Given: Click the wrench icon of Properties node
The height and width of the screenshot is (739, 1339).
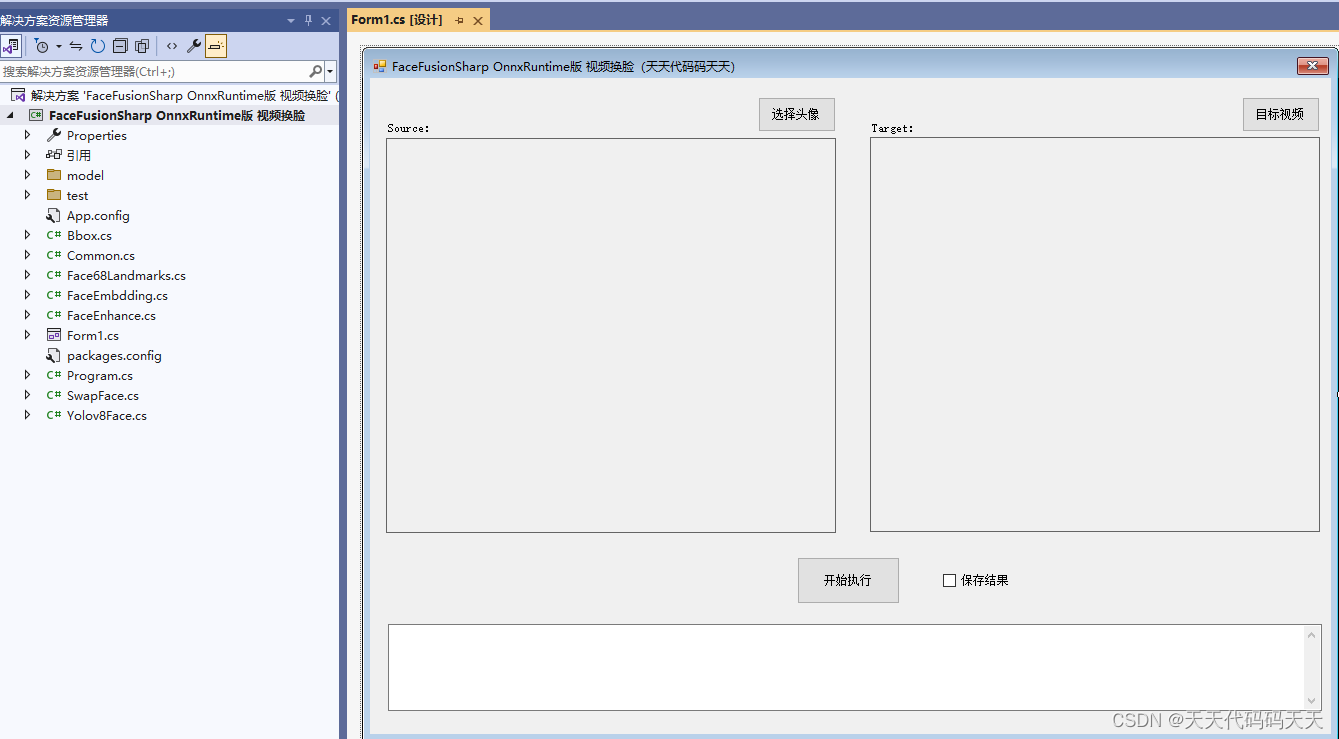Looking at the screenshot, I should click(54, 135).
